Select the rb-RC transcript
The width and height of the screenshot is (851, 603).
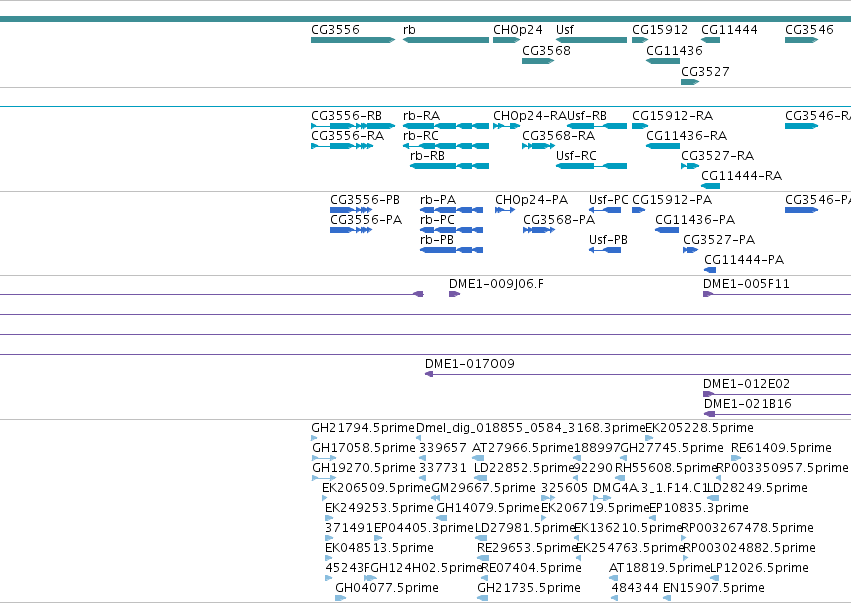tap(446, 146)
